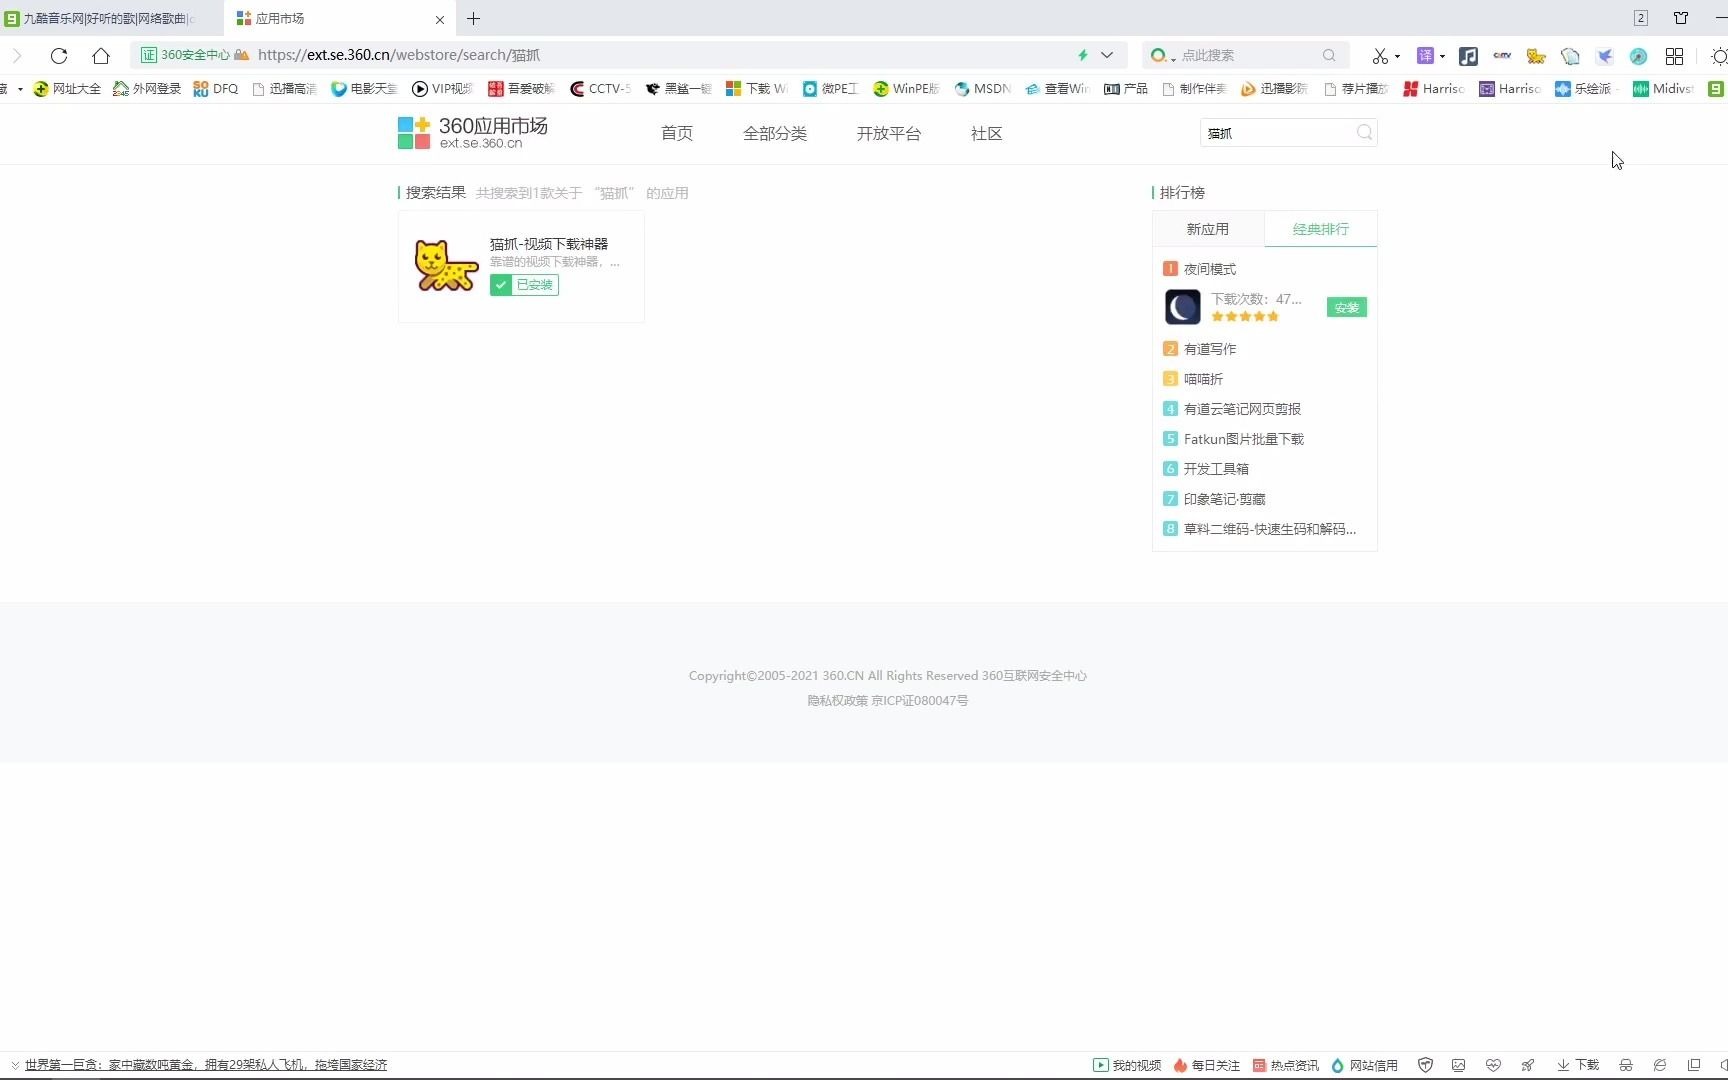The image size is (1728, 1080).
Task: Open 热点资讯 in the status bar
Action: (x=1286, y=1065)
